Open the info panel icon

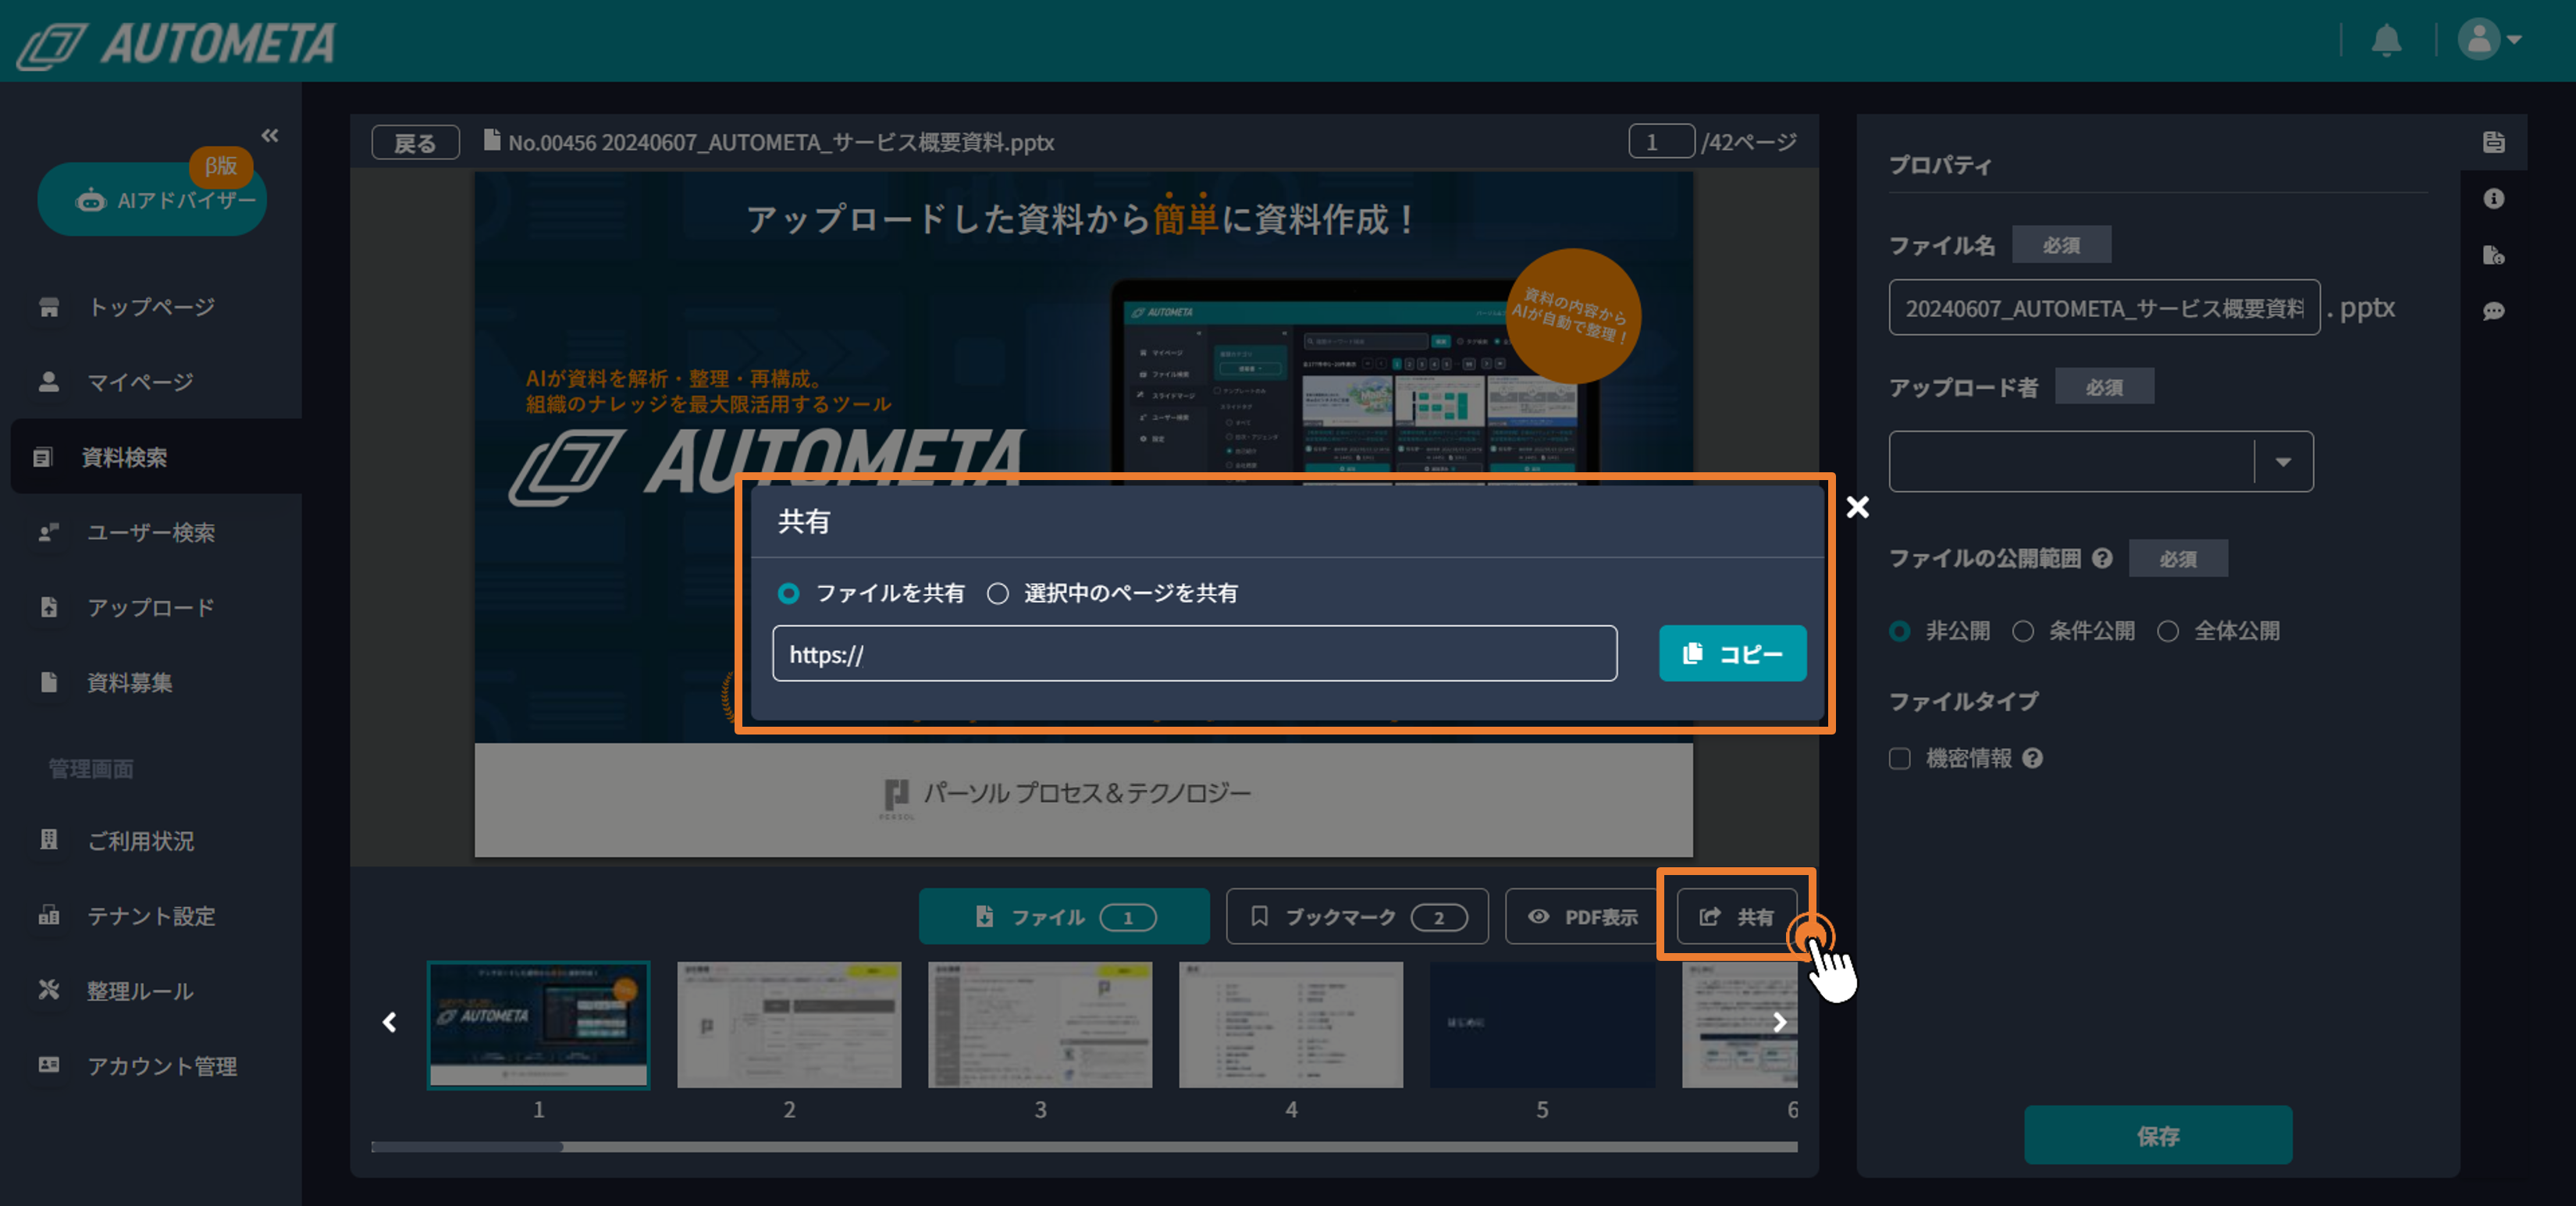tap(2493, 198)
